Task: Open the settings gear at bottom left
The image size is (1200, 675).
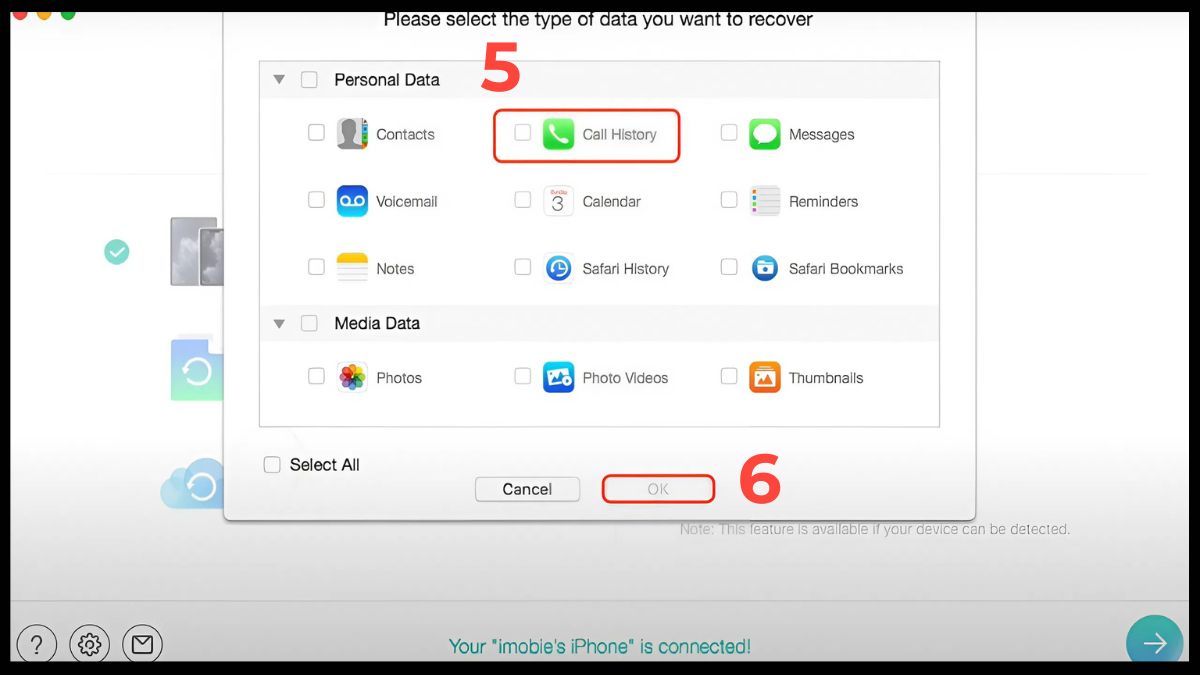Action: click(x=90, y=645)
